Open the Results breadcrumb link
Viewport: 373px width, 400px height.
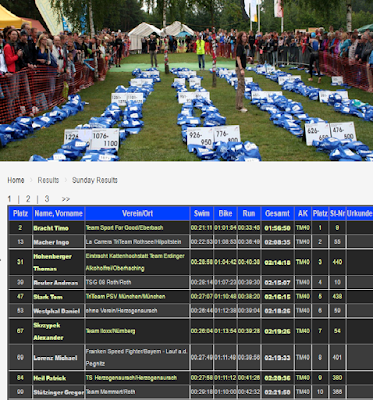pyautogui.click(x=48, y=180)
